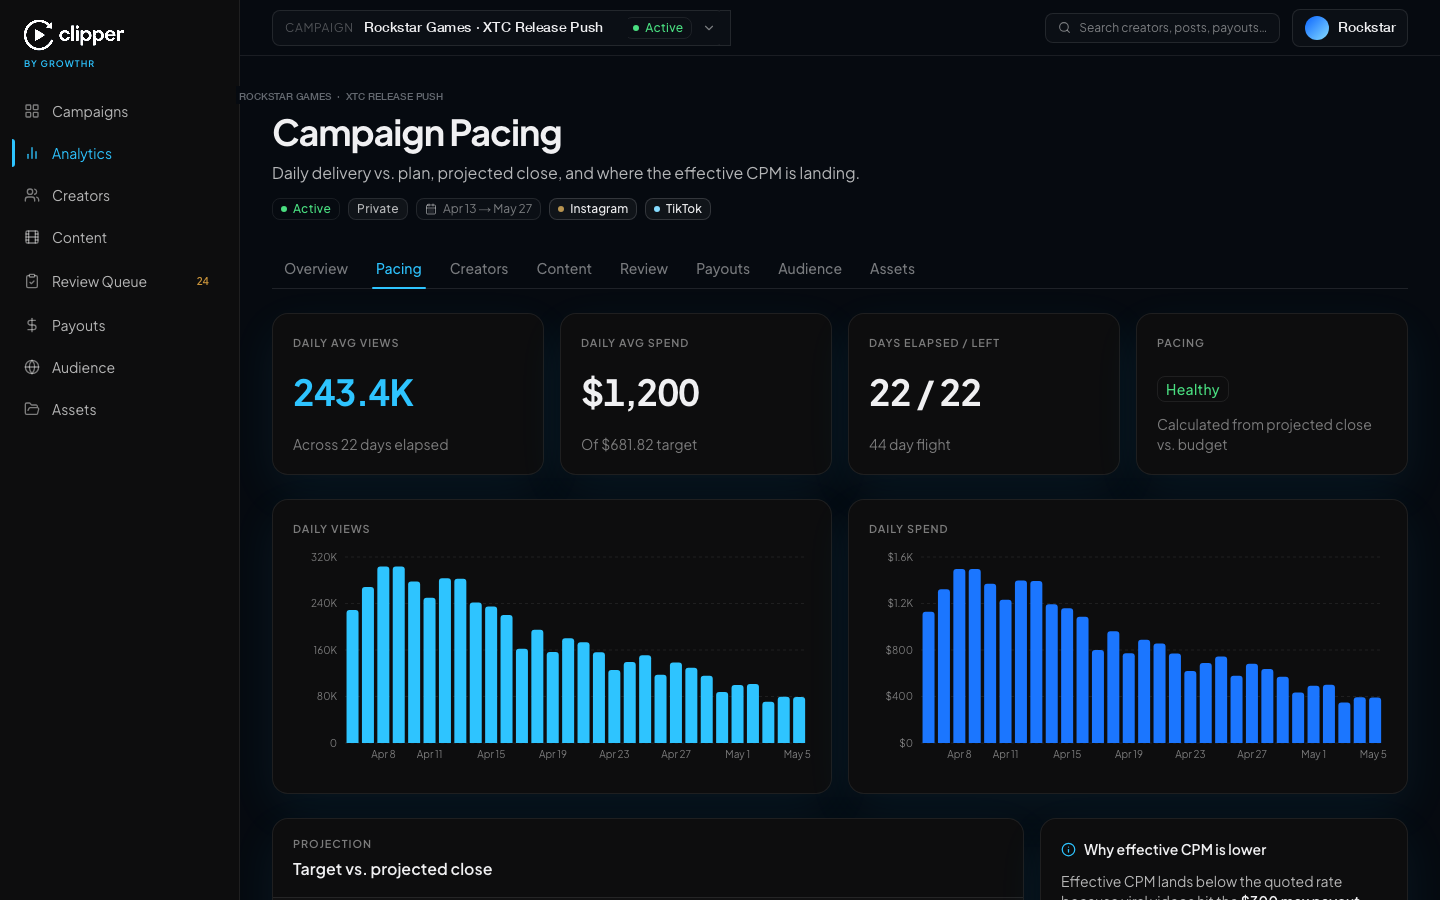Click the Assets folder icon

[x=32, y=409]
